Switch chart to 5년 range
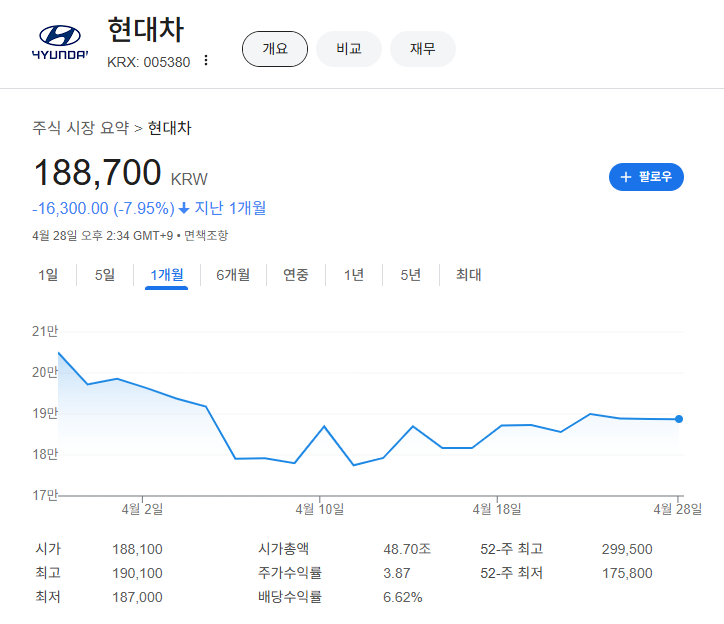The image size is (724, 624). coord(410,275)
